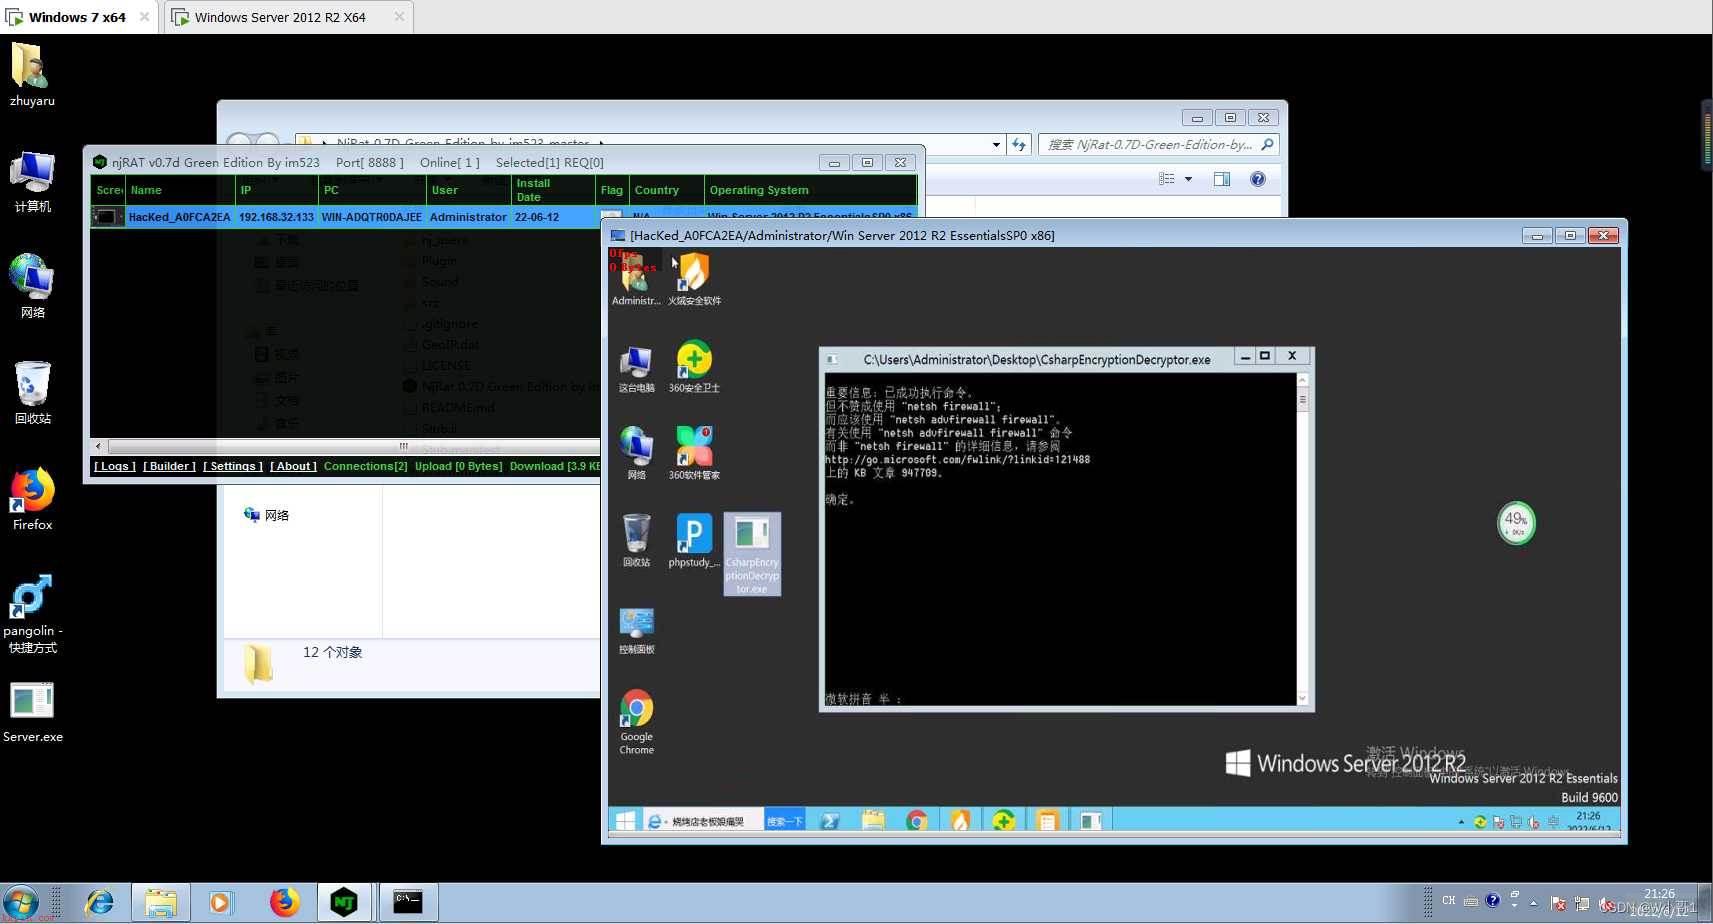The width and height of the screenshot is (1713, 924).
Task: Open the 计算机 desktop icon
Action: coord(32,181)
